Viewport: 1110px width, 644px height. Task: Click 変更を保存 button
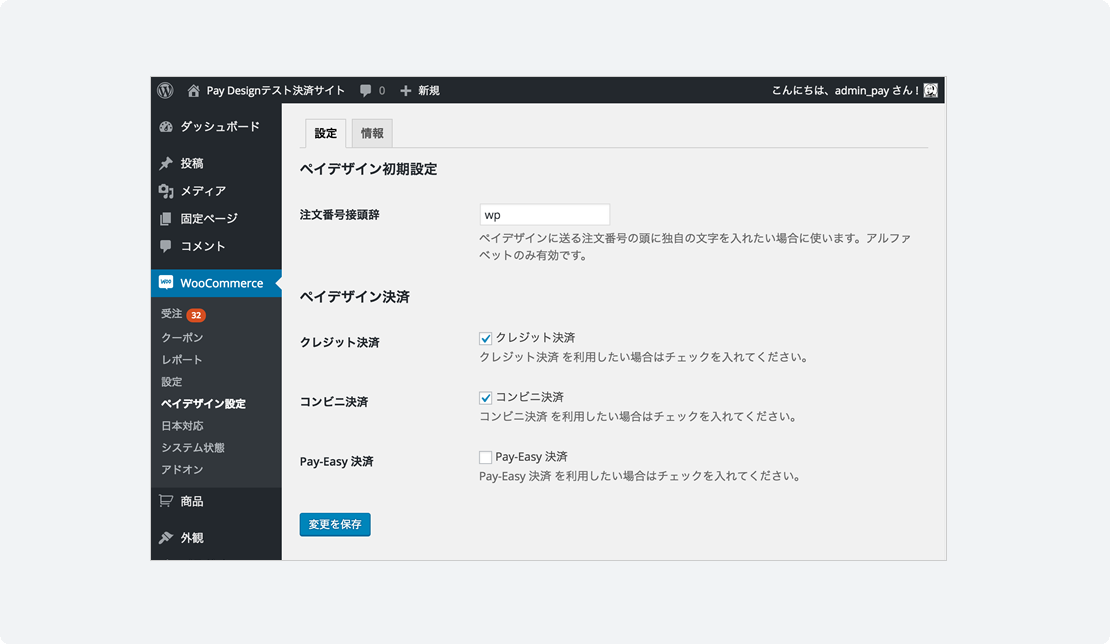click(x=335, y=524)
